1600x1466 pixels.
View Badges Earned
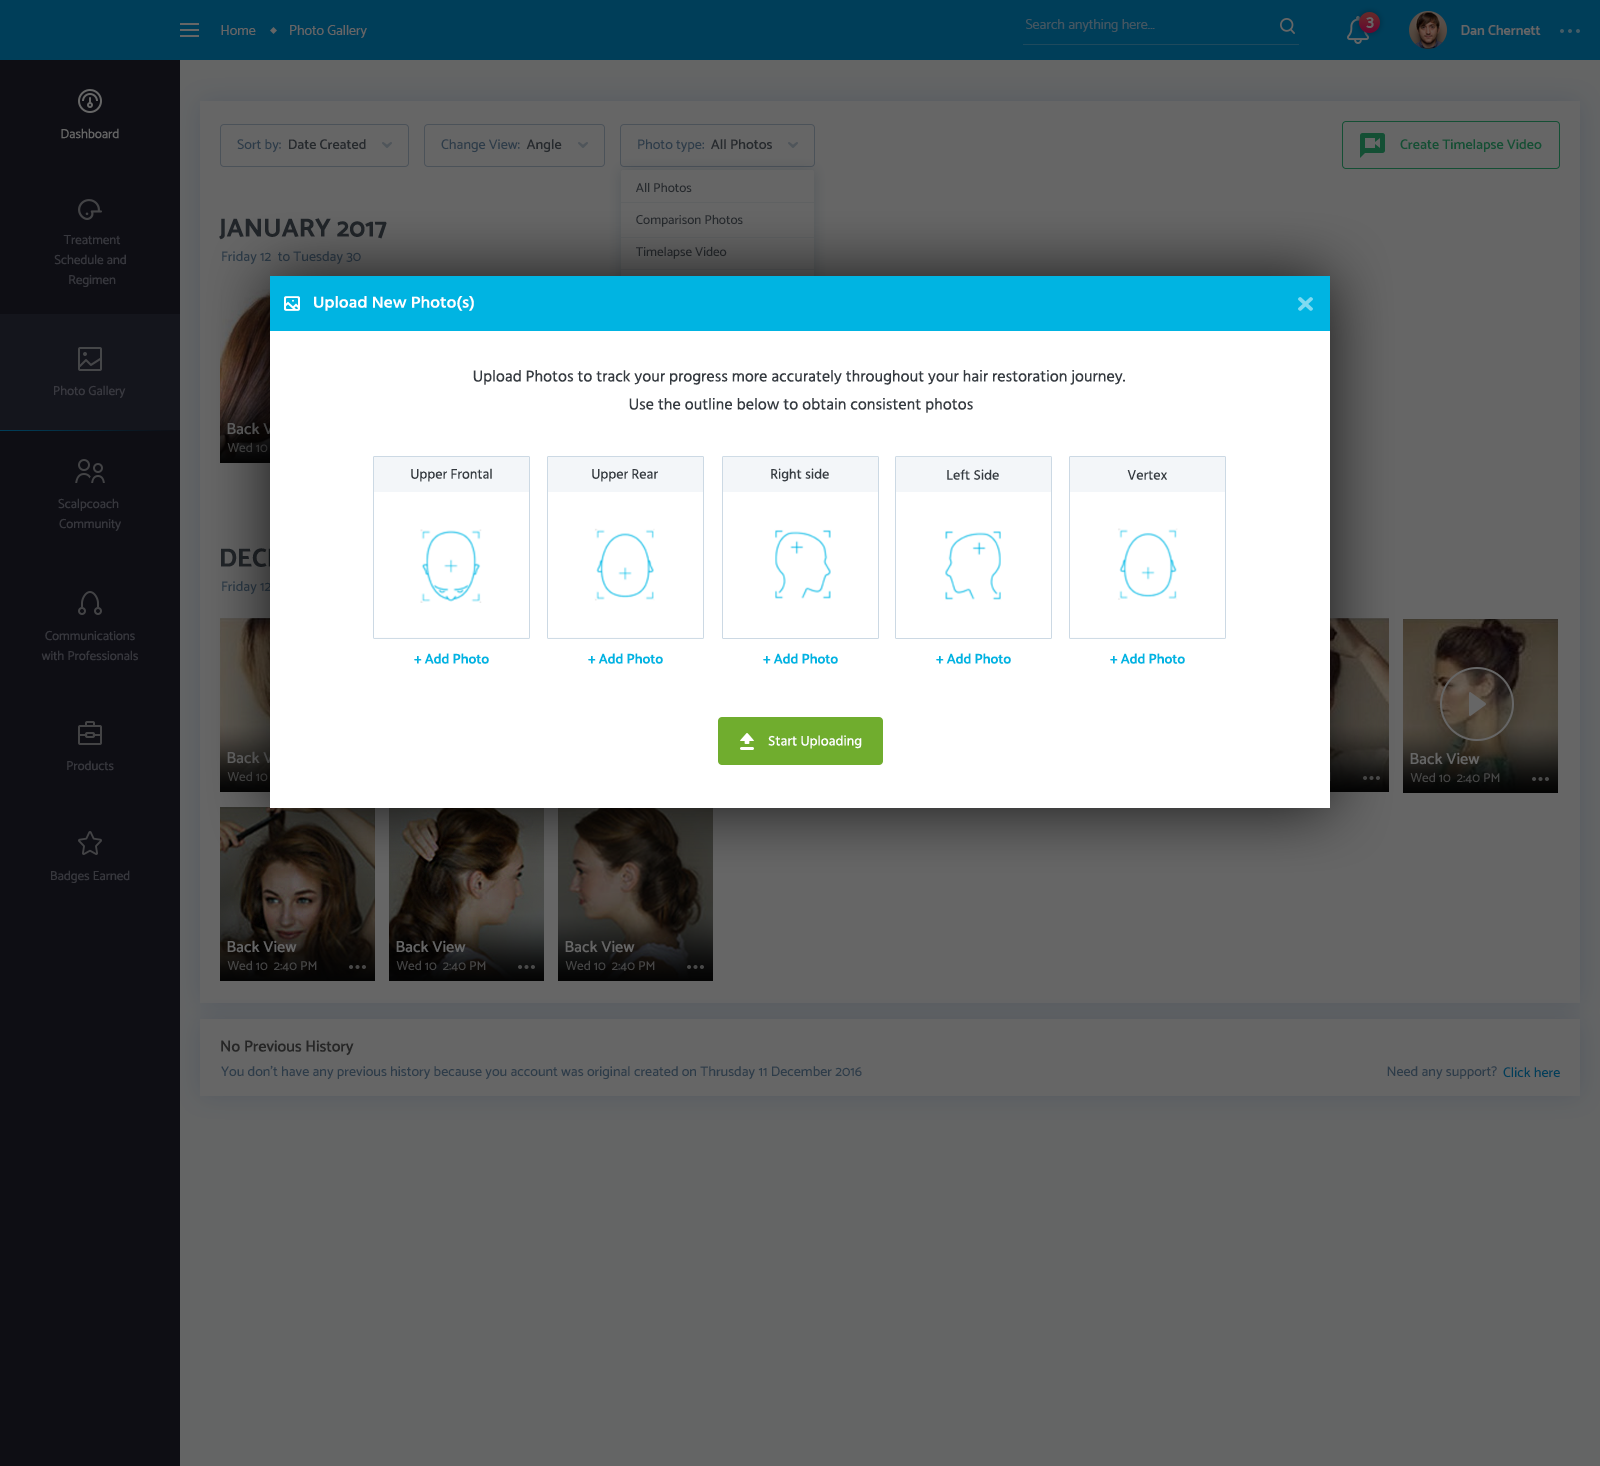[90, 856]
